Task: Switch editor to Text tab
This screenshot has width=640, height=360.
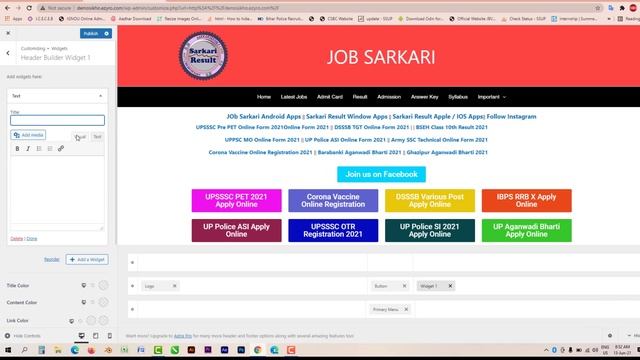Action: coord(97,137)
